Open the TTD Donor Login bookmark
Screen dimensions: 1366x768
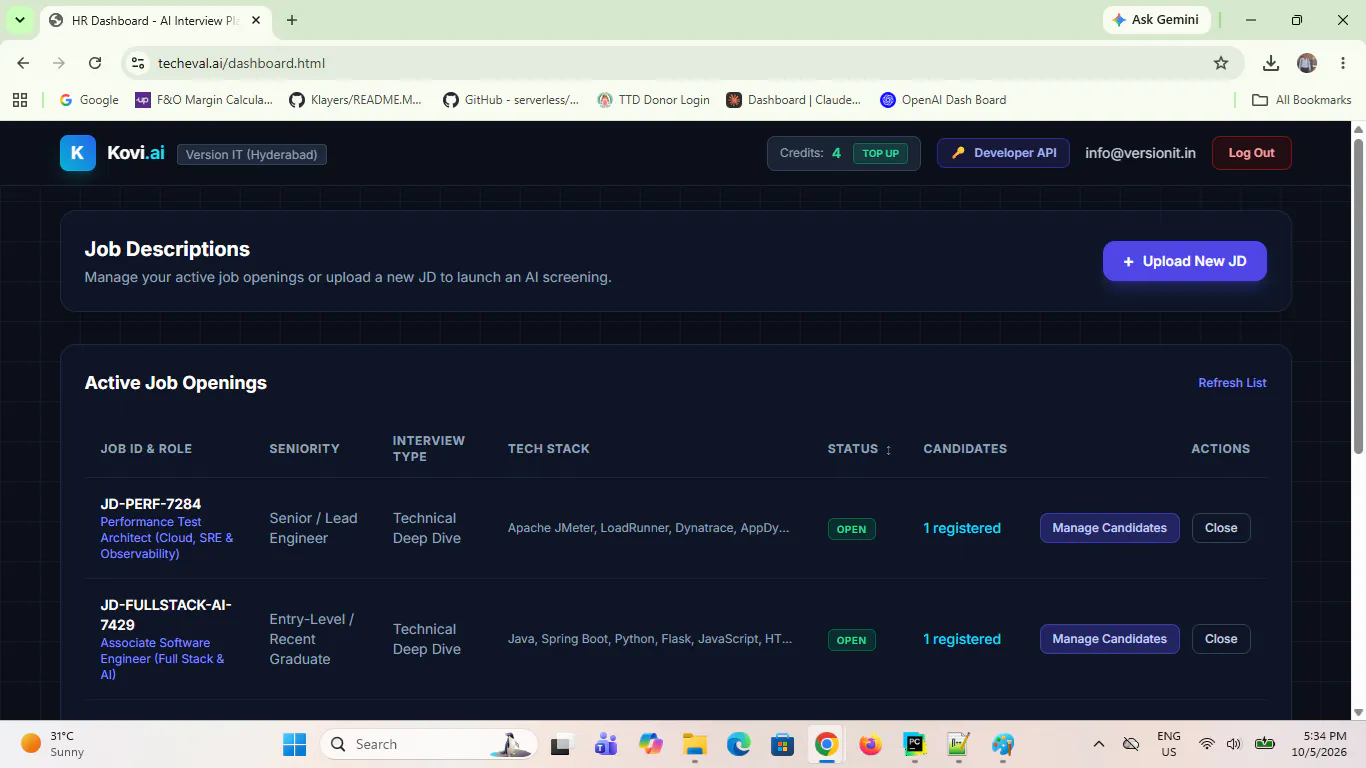653,100
